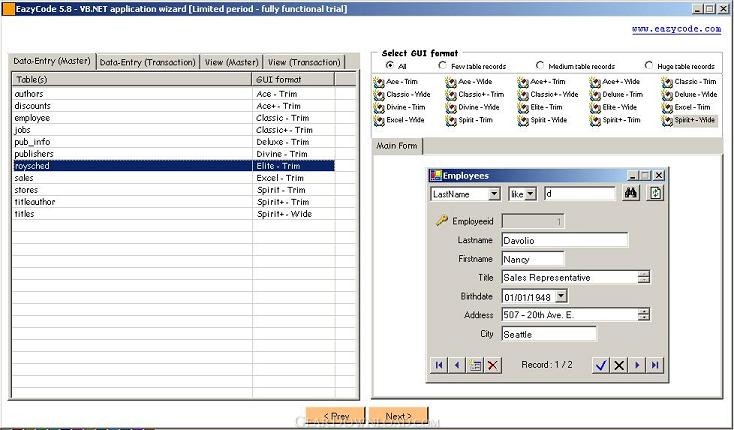This screenshot has height=430, width=734.
Task: Select the titles table row
Action: (174, 214)
